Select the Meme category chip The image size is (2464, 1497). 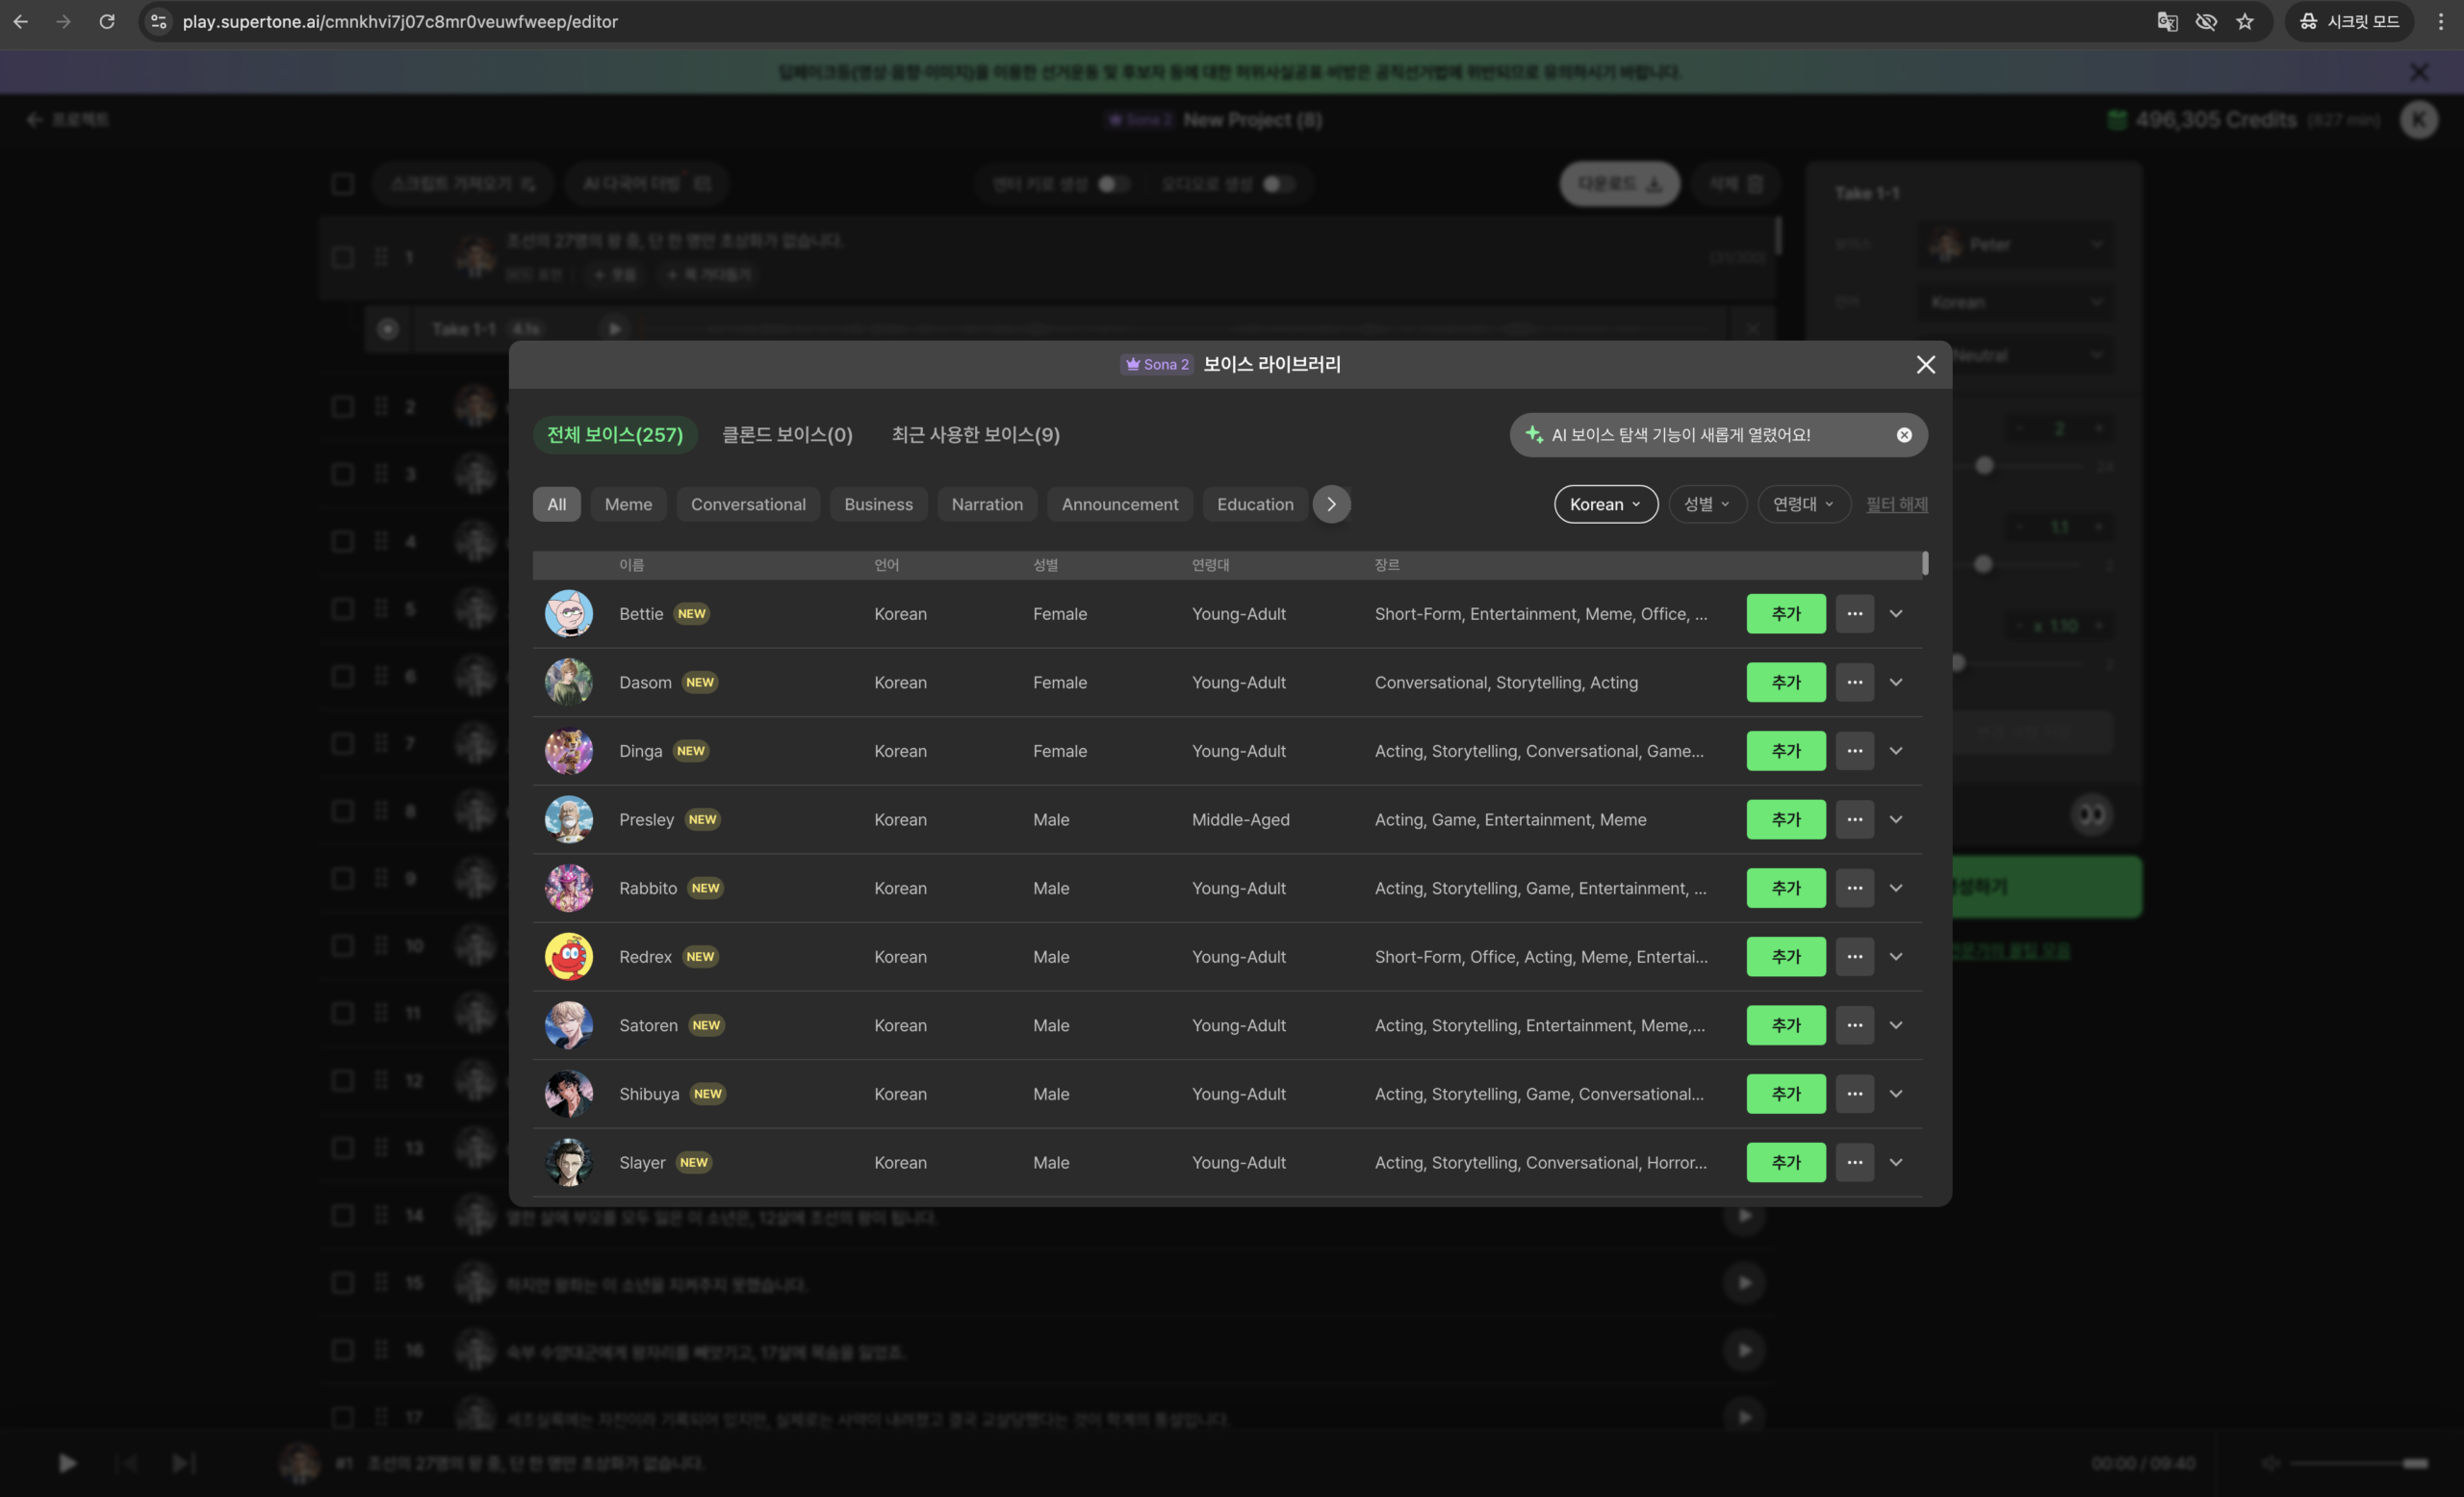628,504
